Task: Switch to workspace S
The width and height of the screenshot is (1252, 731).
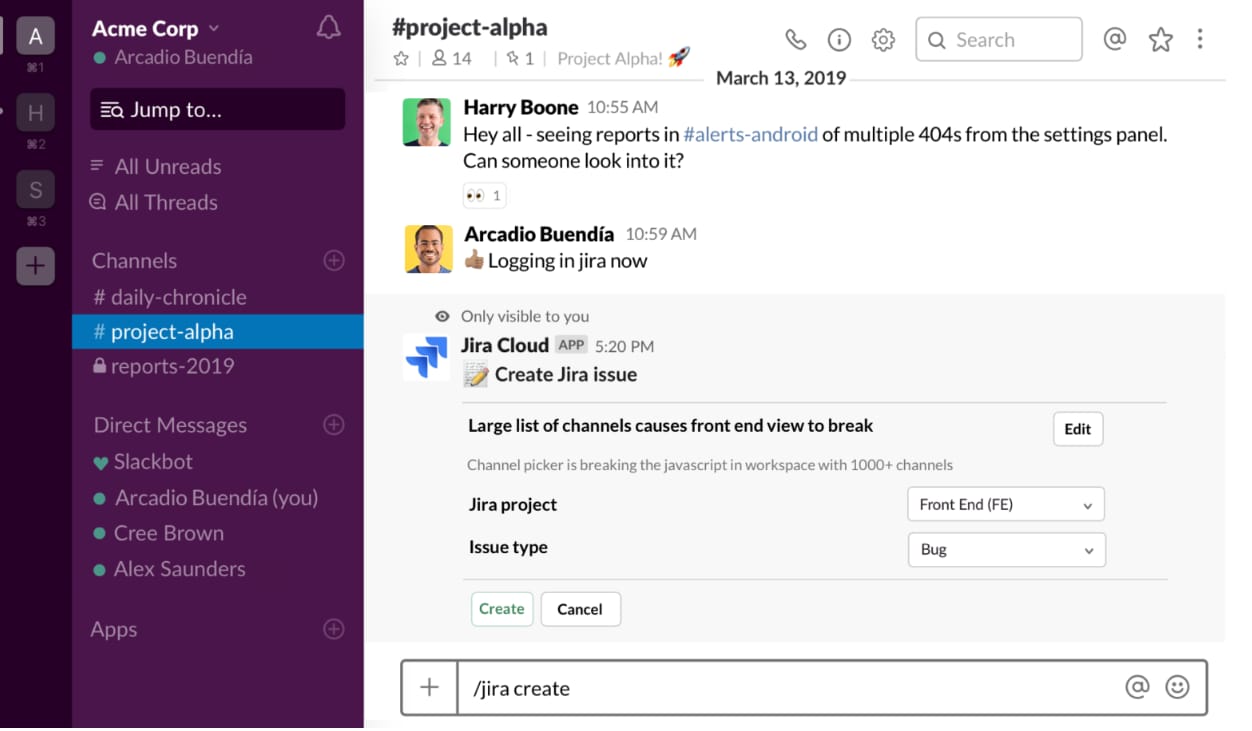Action: [x=35, y=189]
